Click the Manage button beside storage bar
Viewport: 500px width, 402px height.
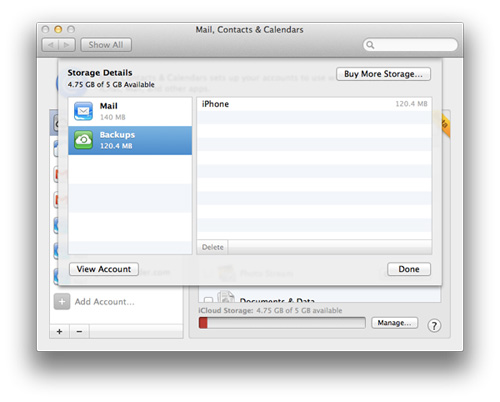[x=394, y=323]
